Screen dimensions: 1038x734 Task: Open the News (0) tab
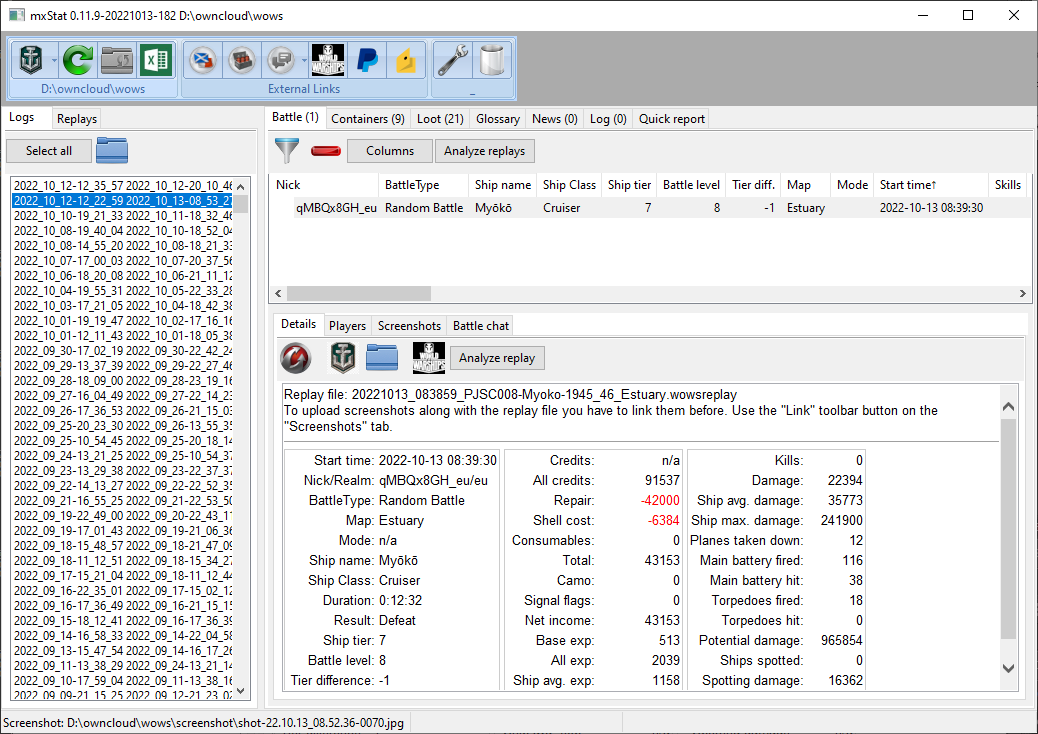pos(555,118)
